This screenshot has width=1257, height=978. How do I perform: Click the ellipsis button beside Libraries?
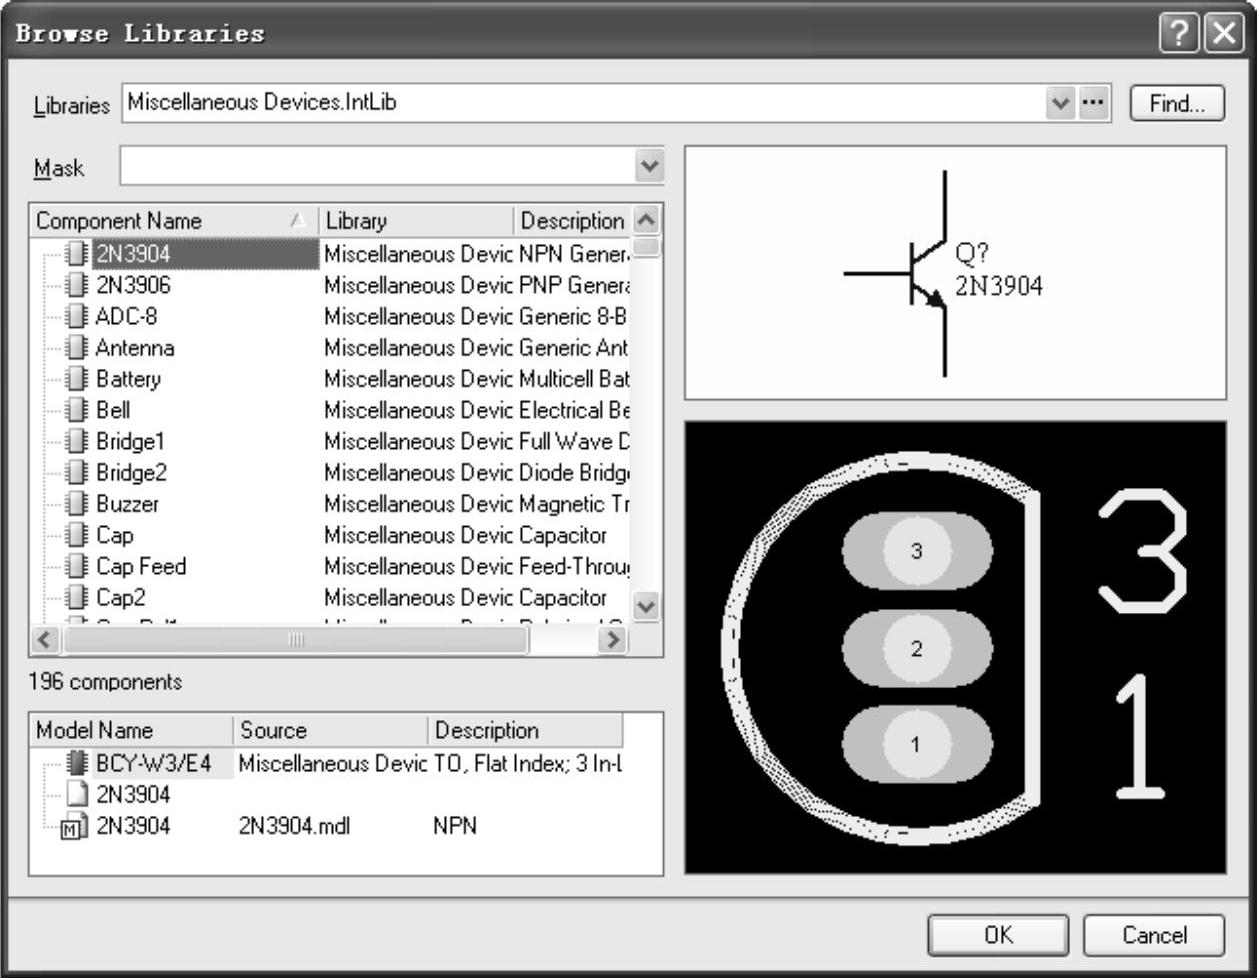coord(1094,103)
